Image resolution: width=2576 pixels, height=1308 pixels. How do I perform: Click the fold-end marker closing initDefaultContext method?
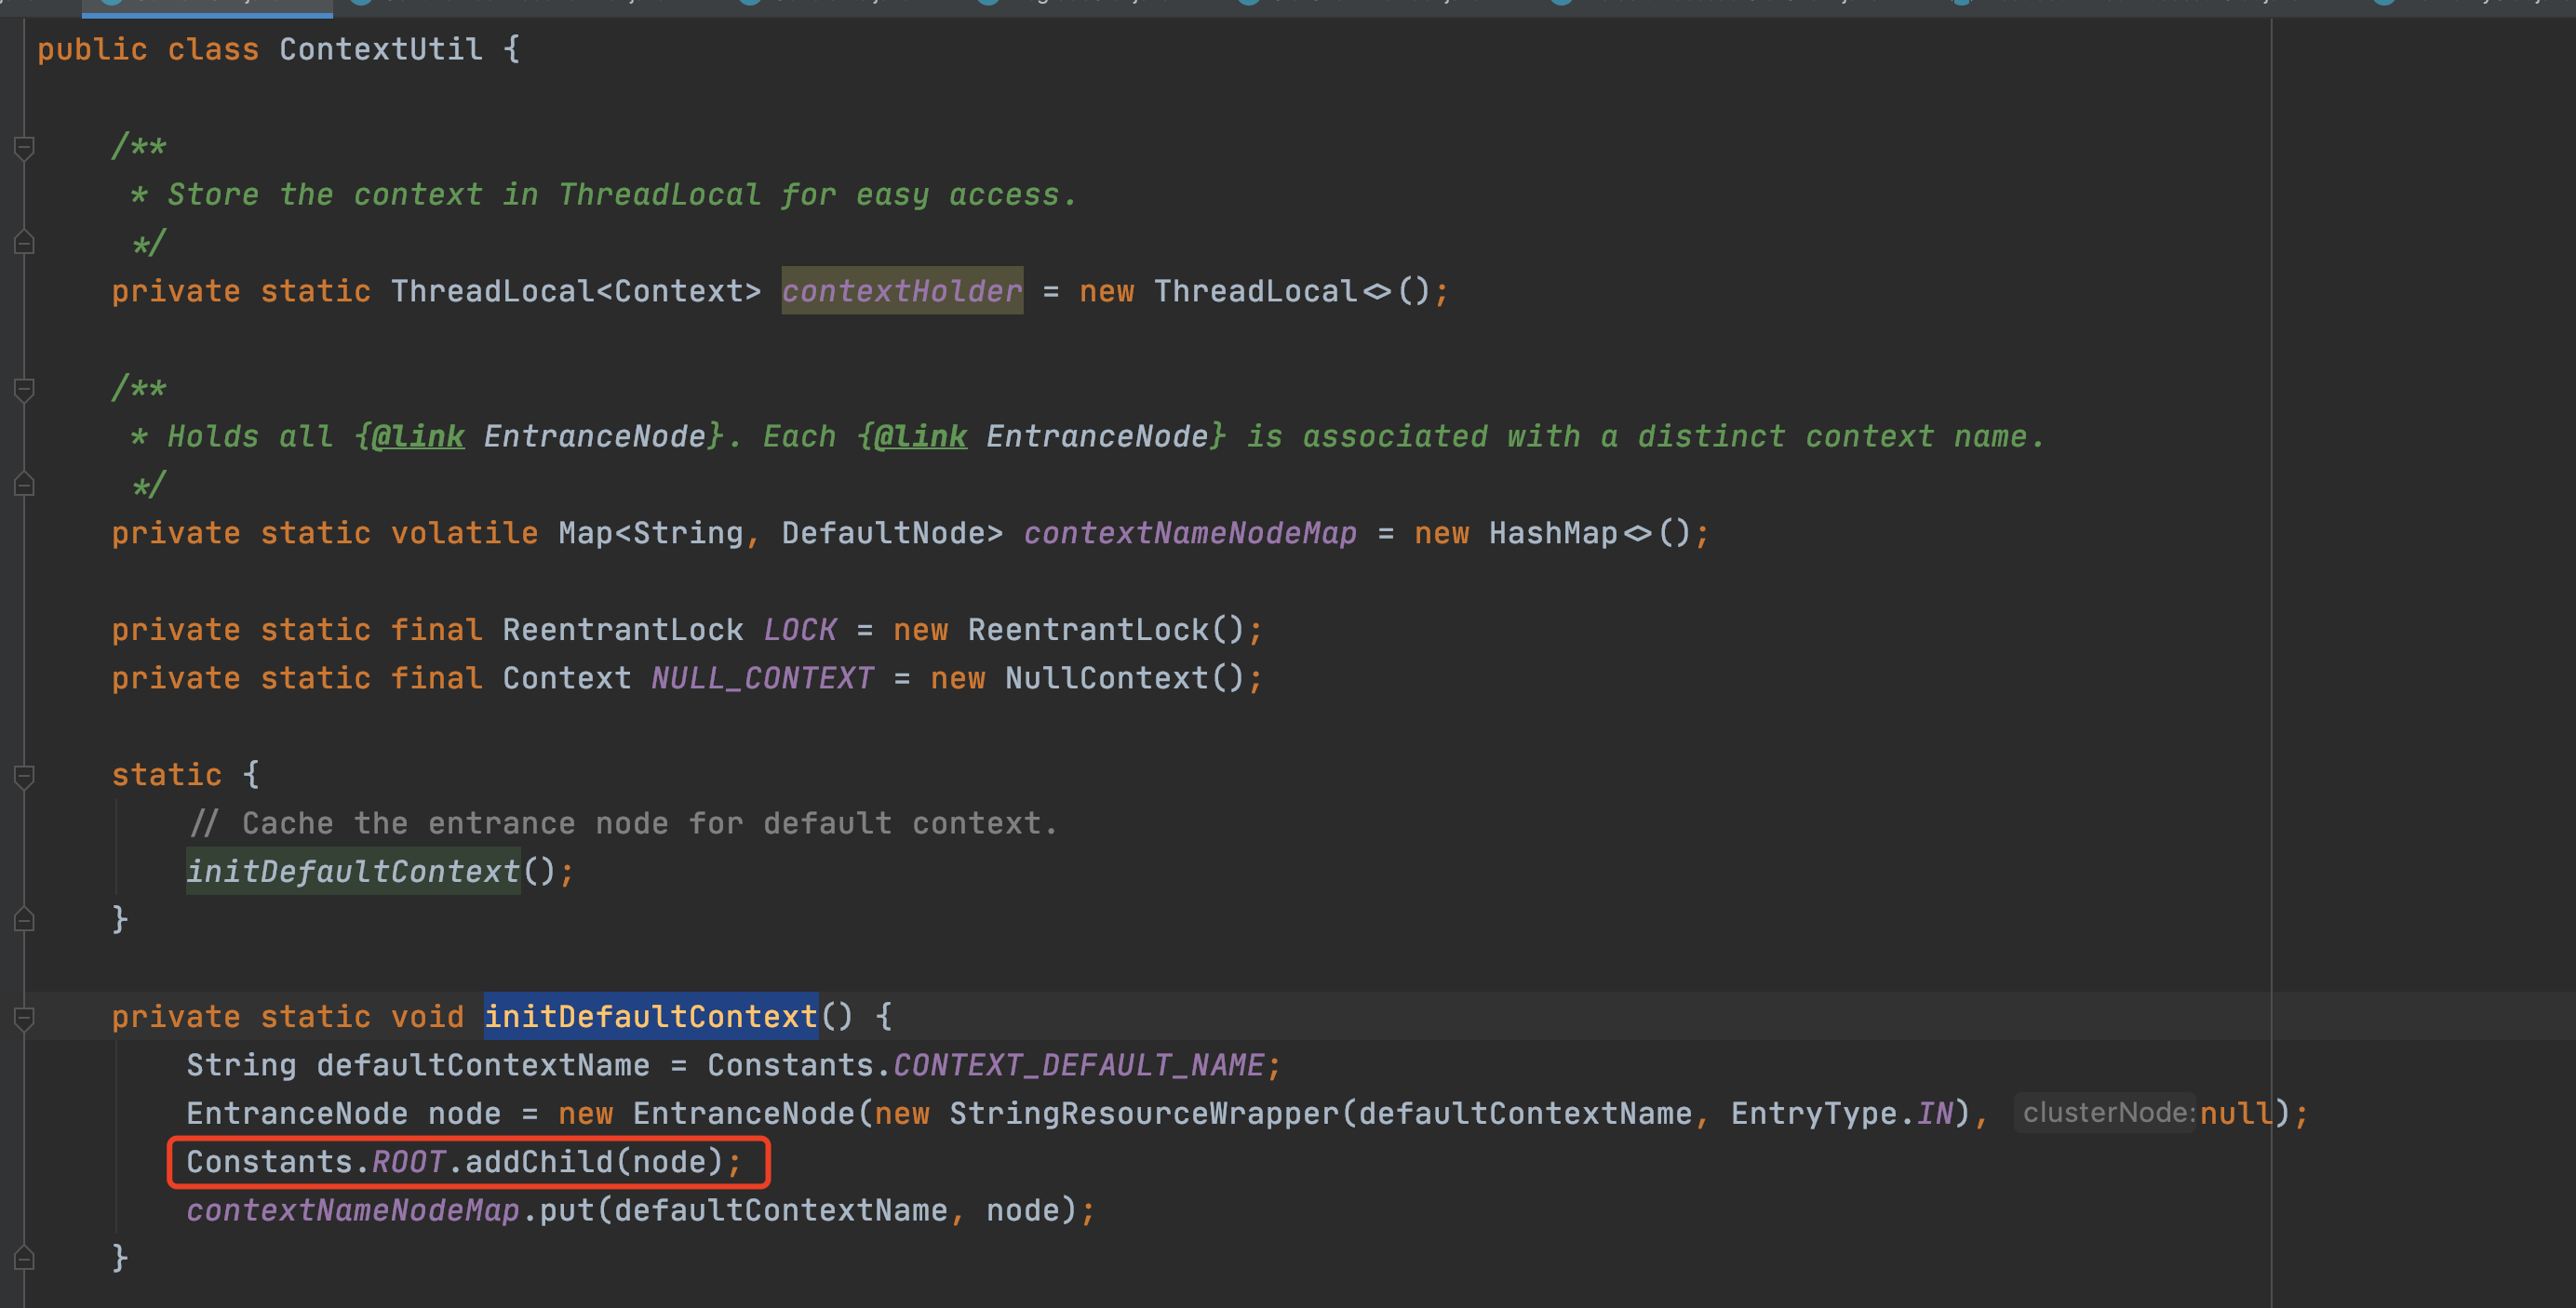pyautogui.click(x=25, y=1258)
